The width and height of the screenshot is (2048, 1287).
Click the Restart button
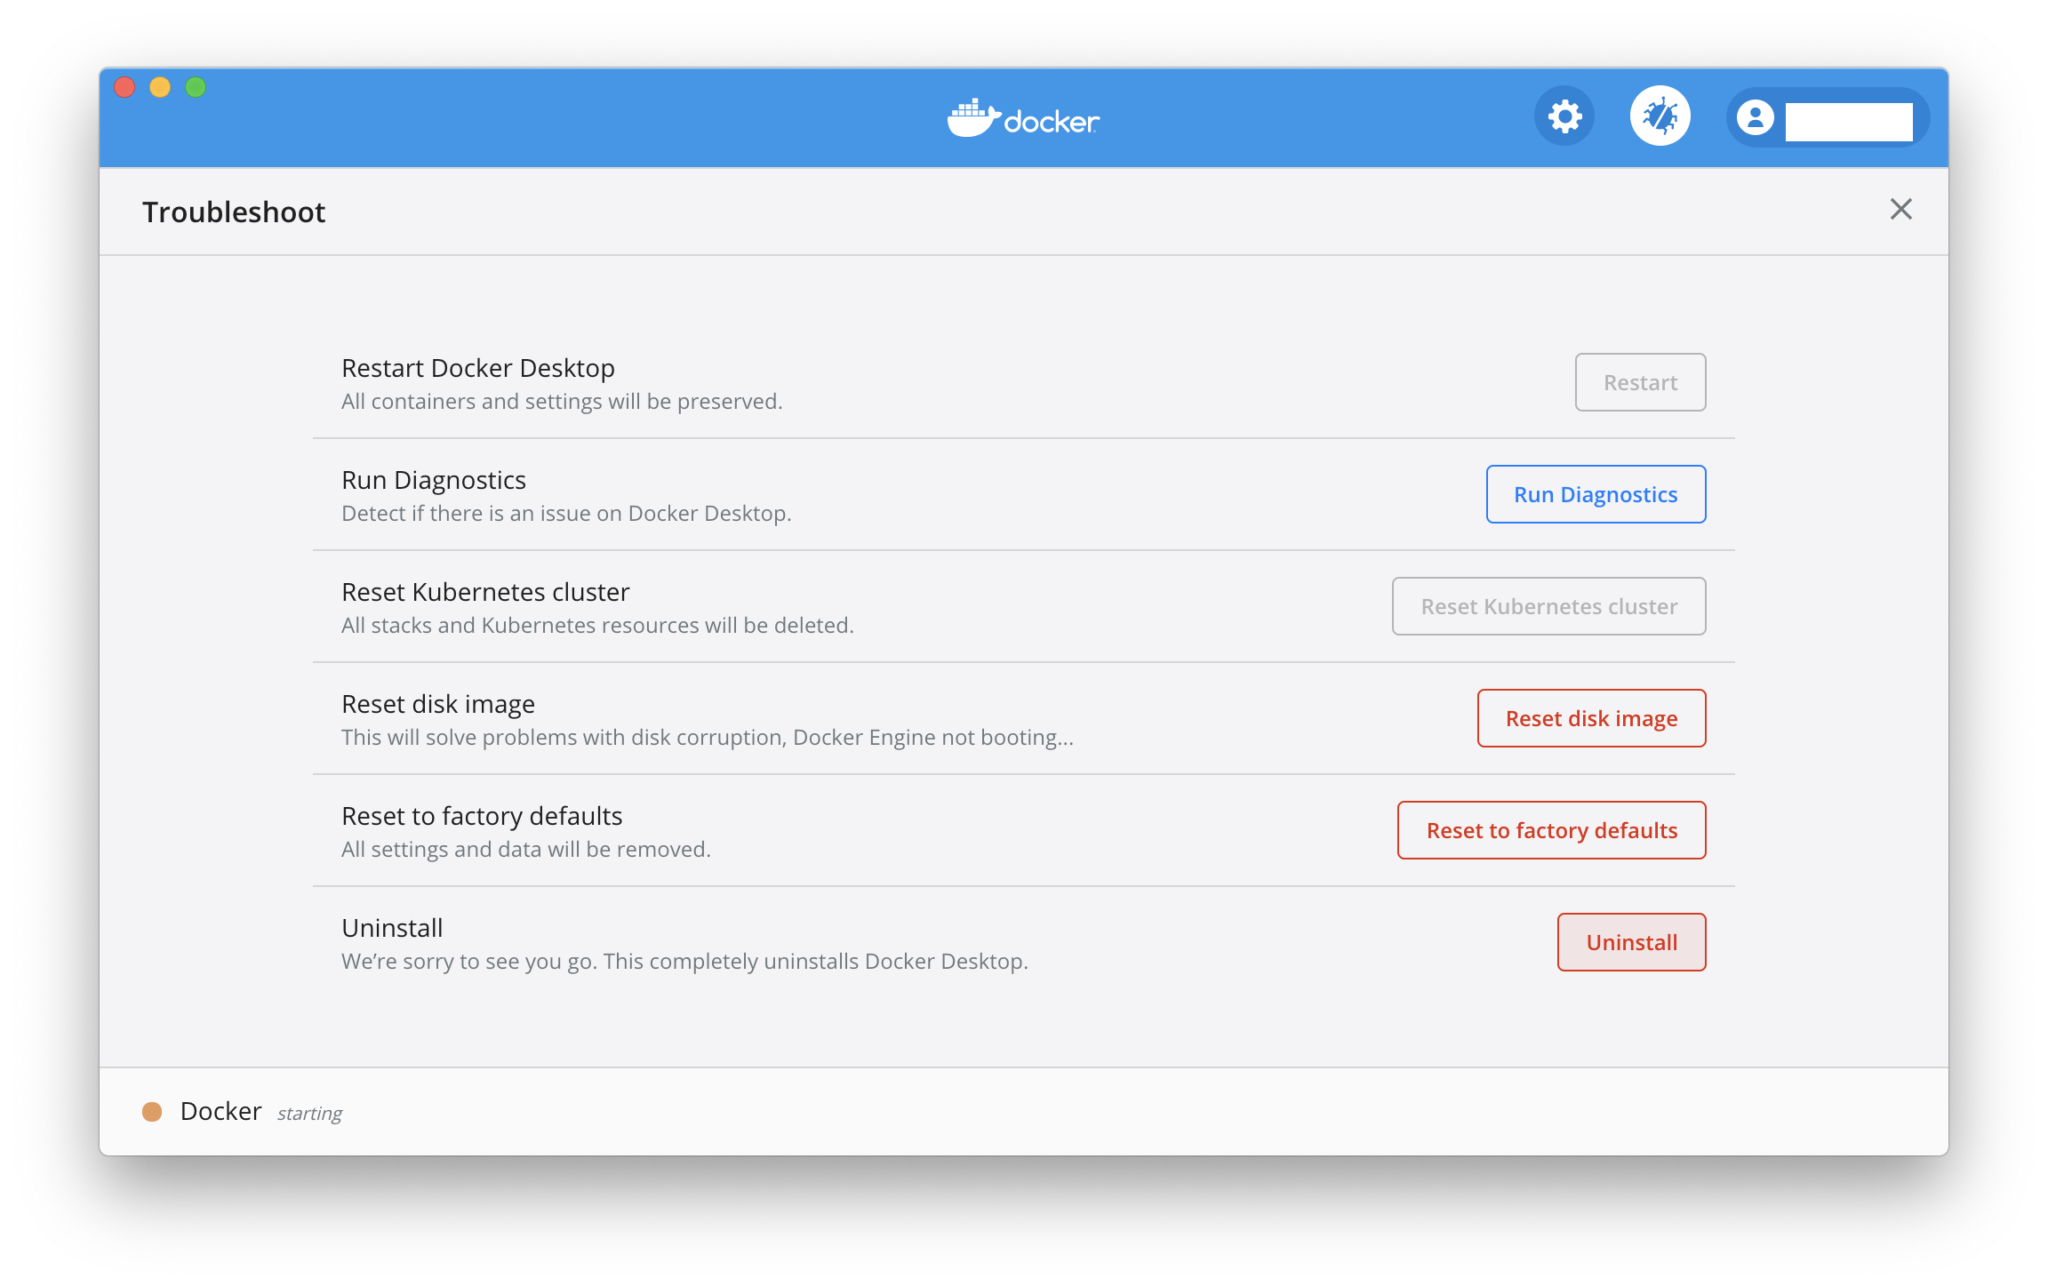click(1640, 382)
